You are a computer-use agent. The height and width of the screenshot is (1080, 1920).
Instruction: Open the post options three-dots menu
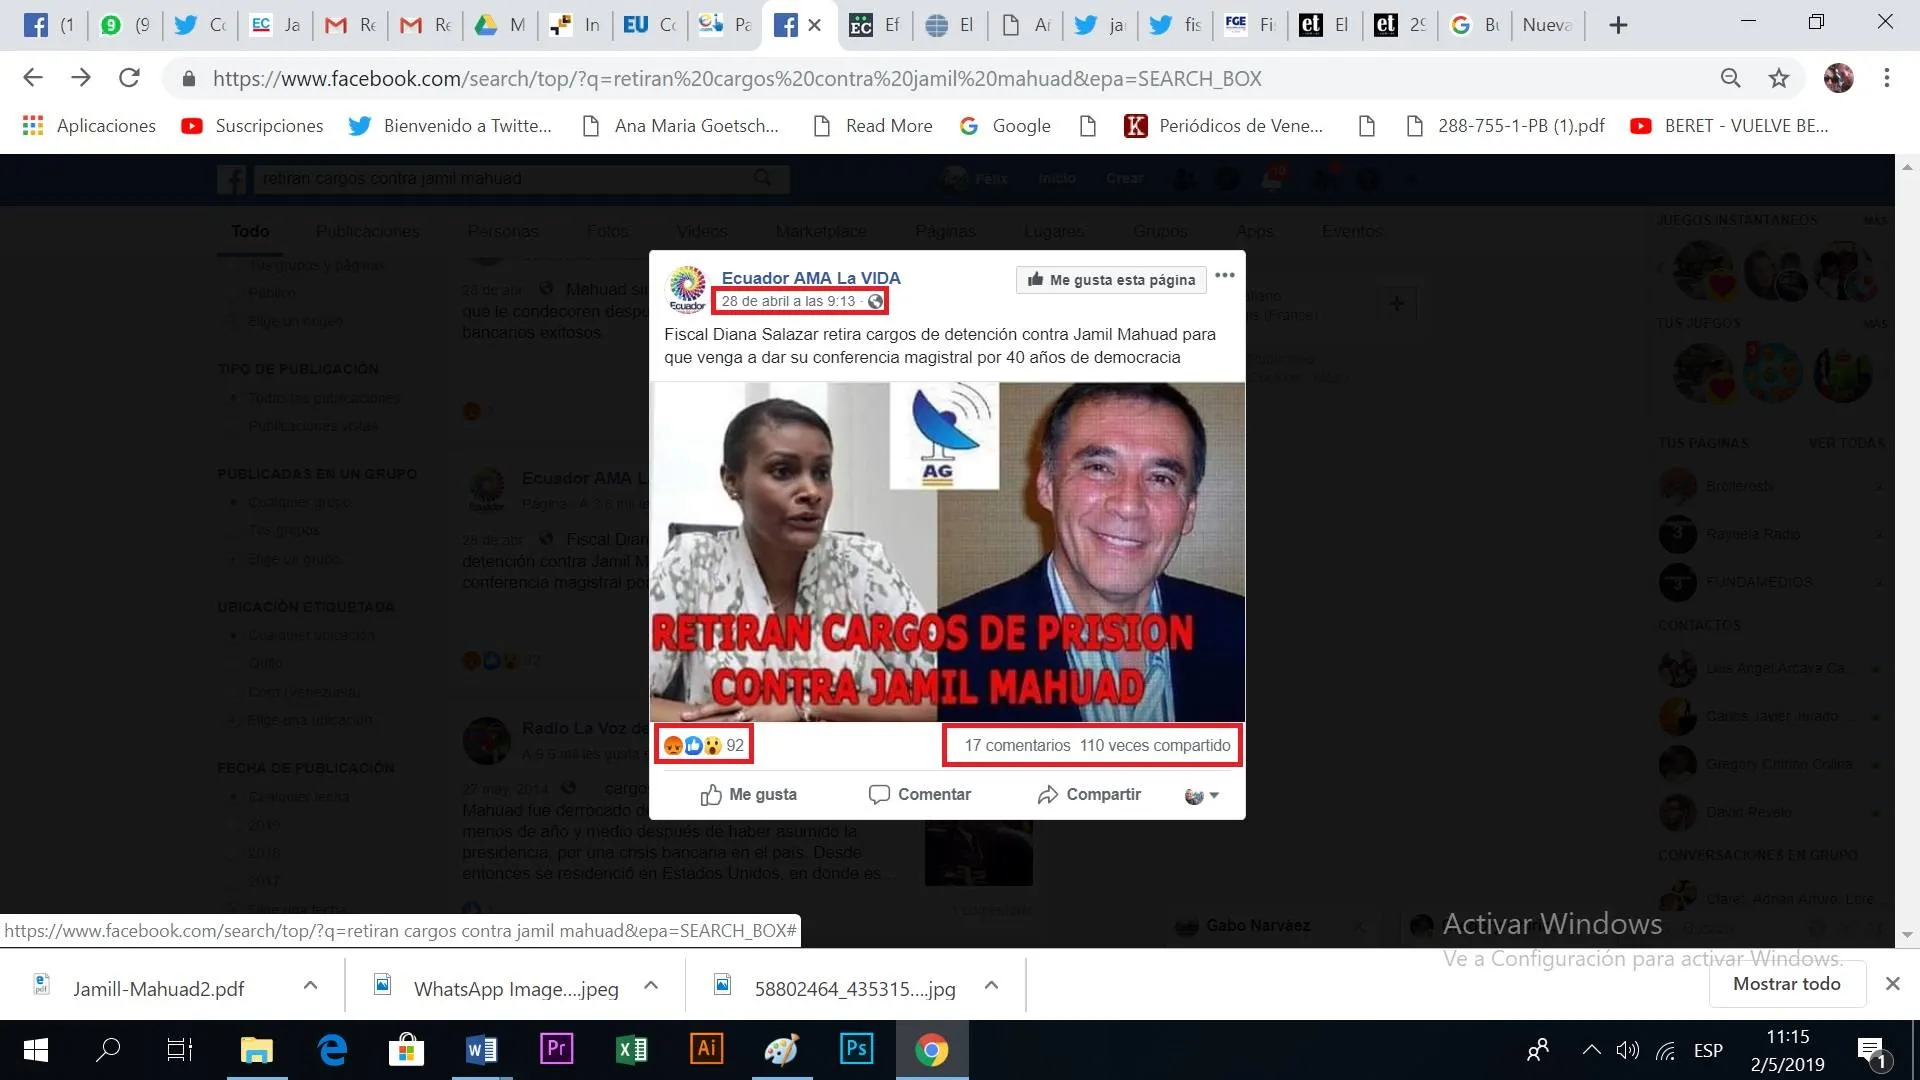pos(1225,276)
